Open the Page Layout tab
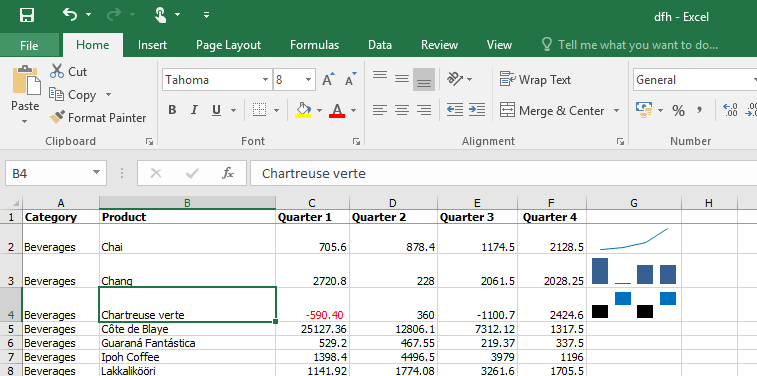Viewport: 757px width, 376px height. [x=228, y=45]
